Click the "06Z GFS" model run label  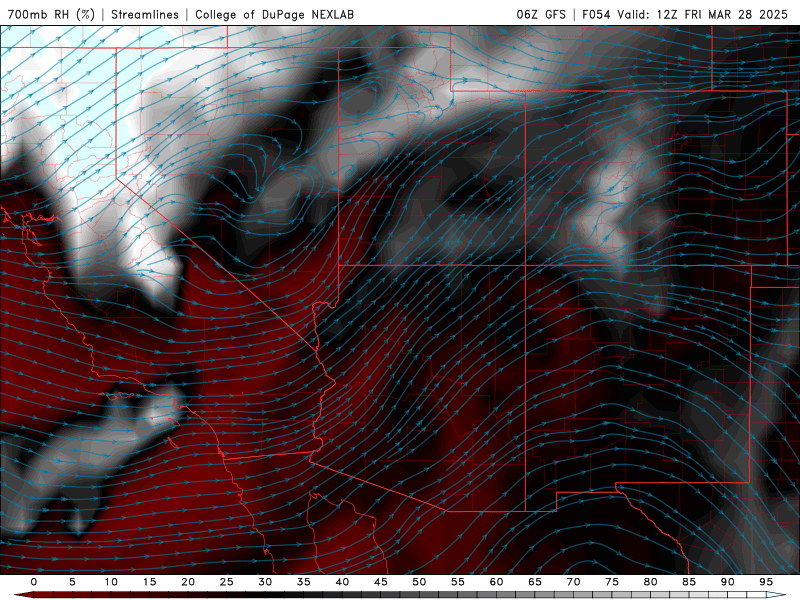[541, 14]
